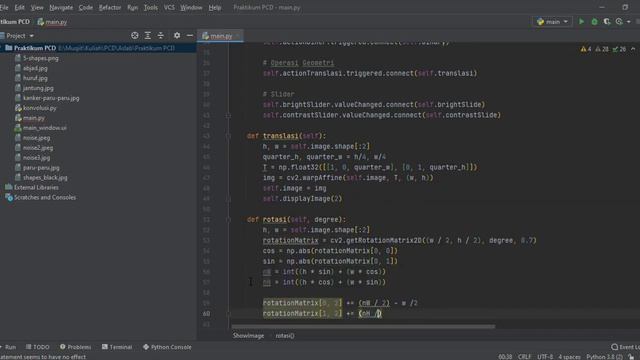Restore down the PyCharm window
Screen dimensions: 640x360
pyautogui.click(x=625, y=7)
